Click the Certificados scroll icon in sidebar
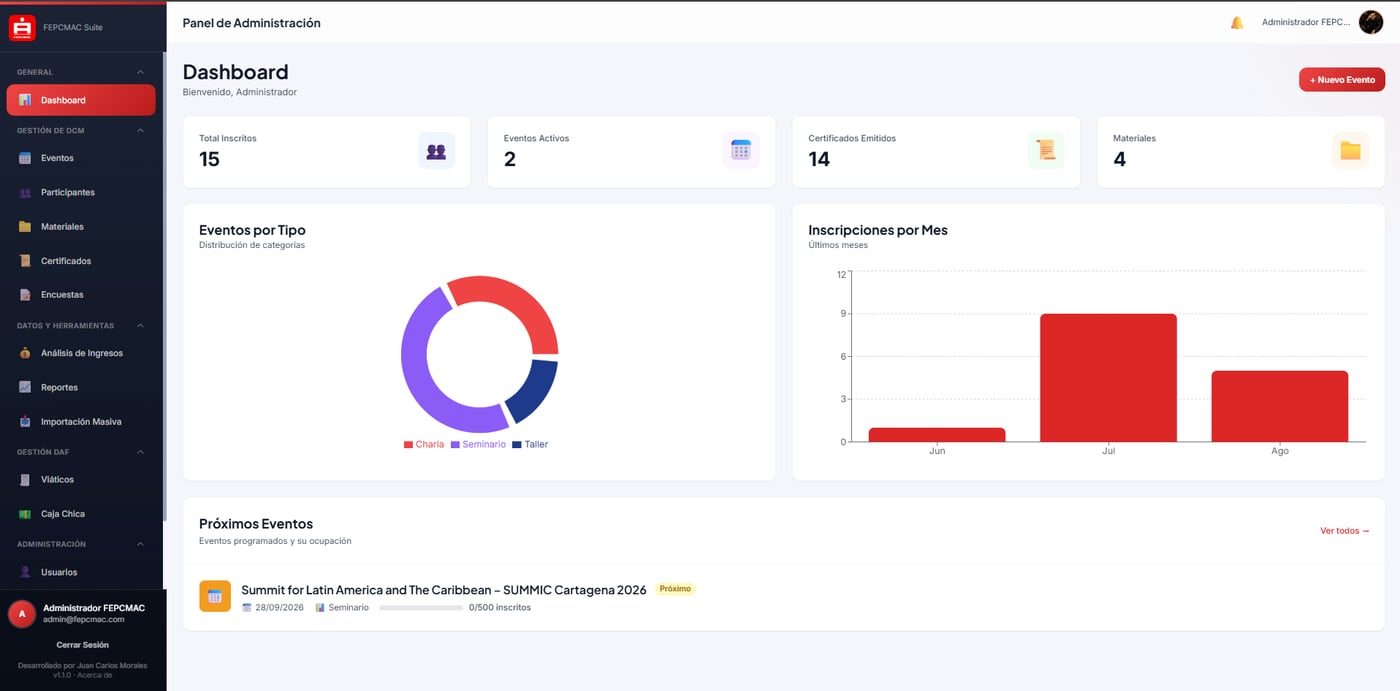The image size is (1400, 691). tap(25, 261)
